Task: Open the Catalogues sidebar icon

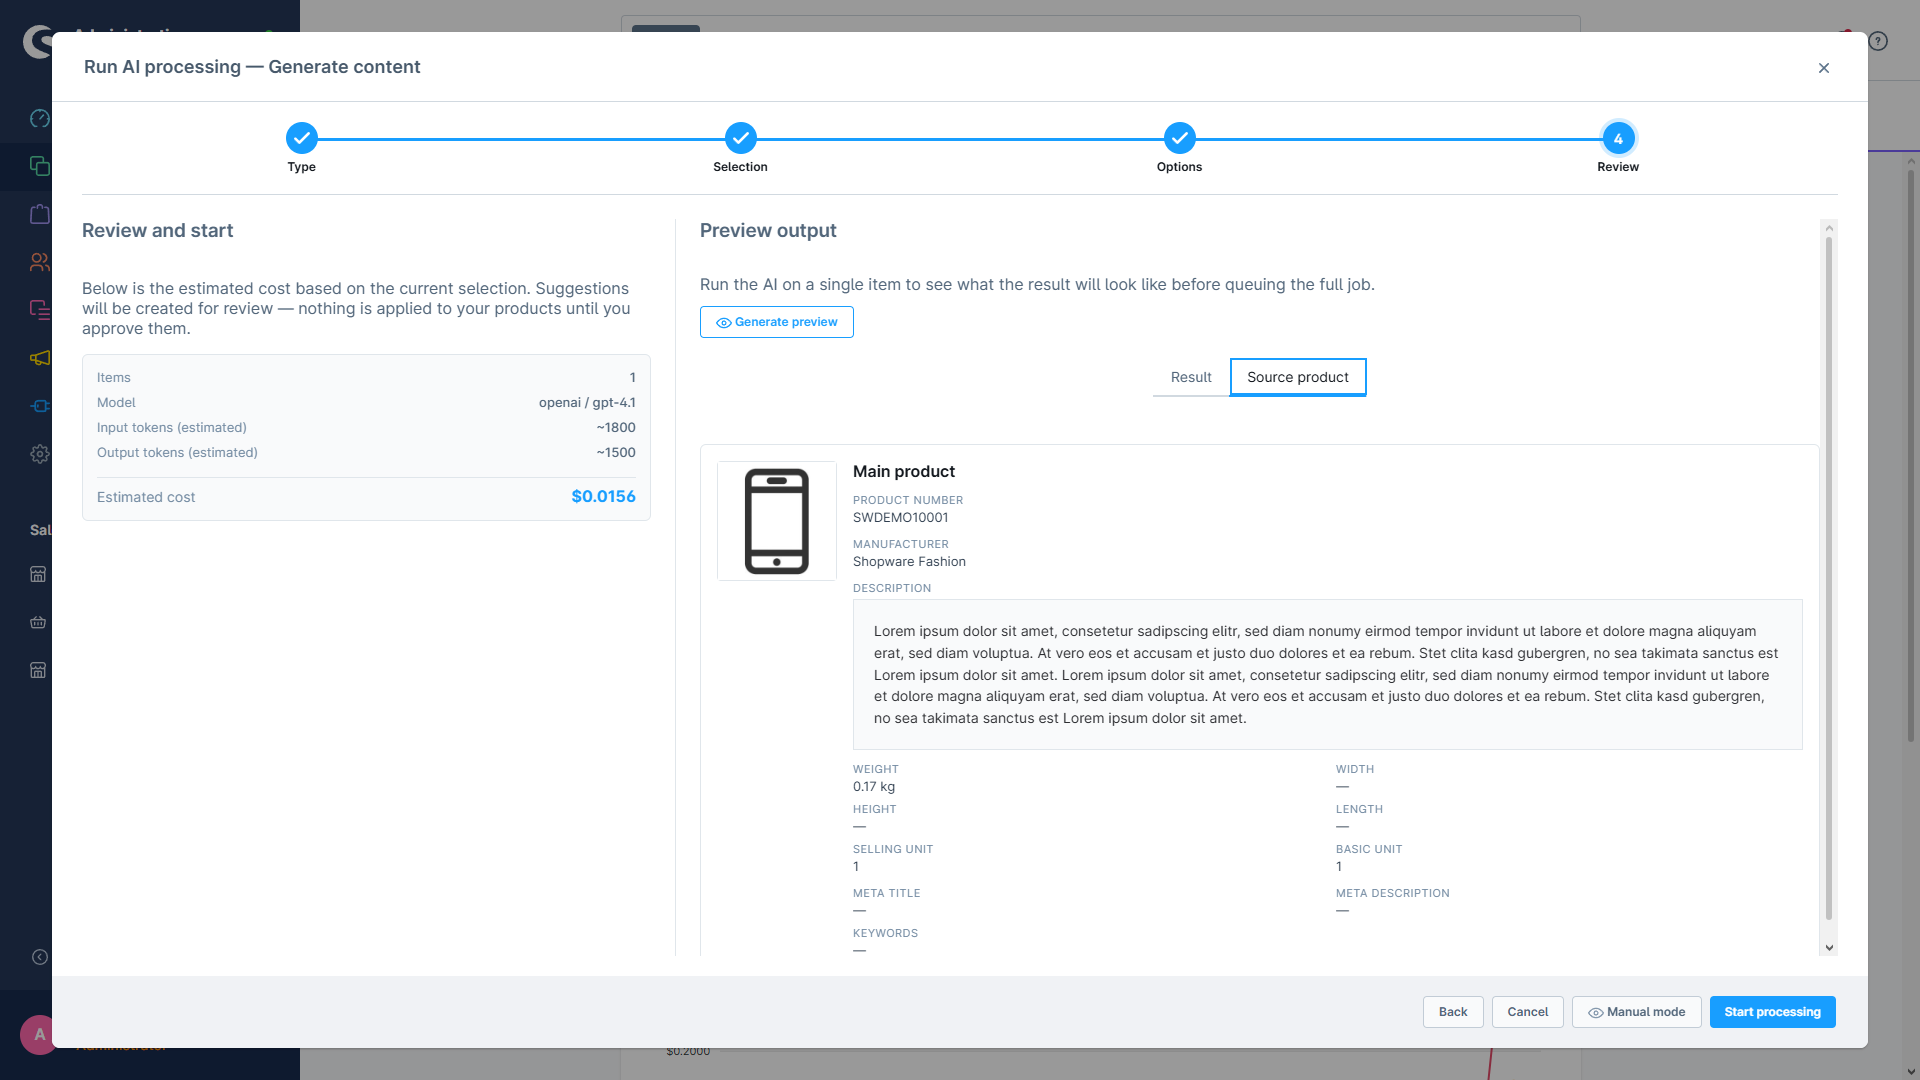Action: pyautogui.click(x=39, y=166)
